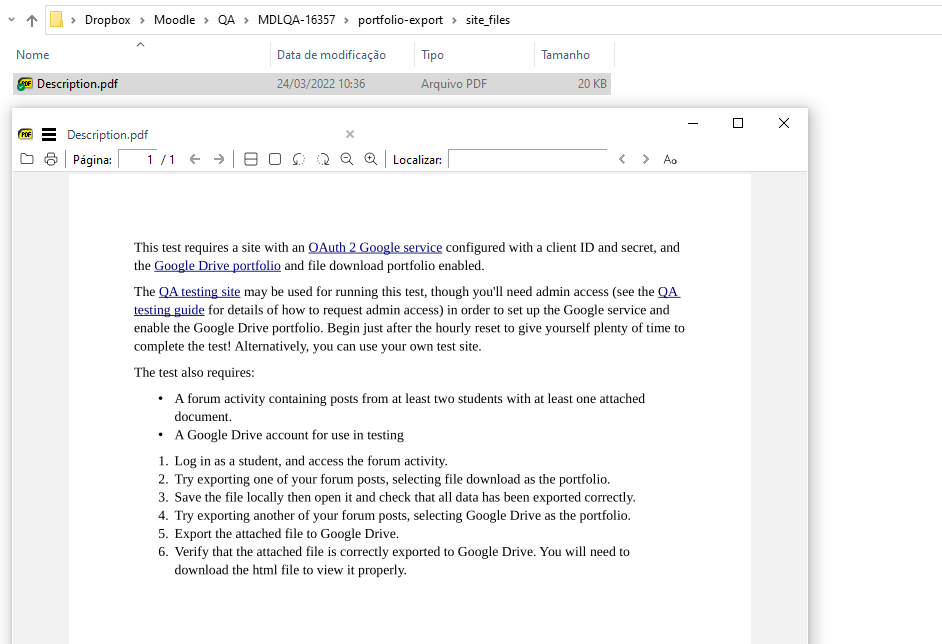Switch to continuous layout view icon
This screenshot has height=644, width=942.
251,159
